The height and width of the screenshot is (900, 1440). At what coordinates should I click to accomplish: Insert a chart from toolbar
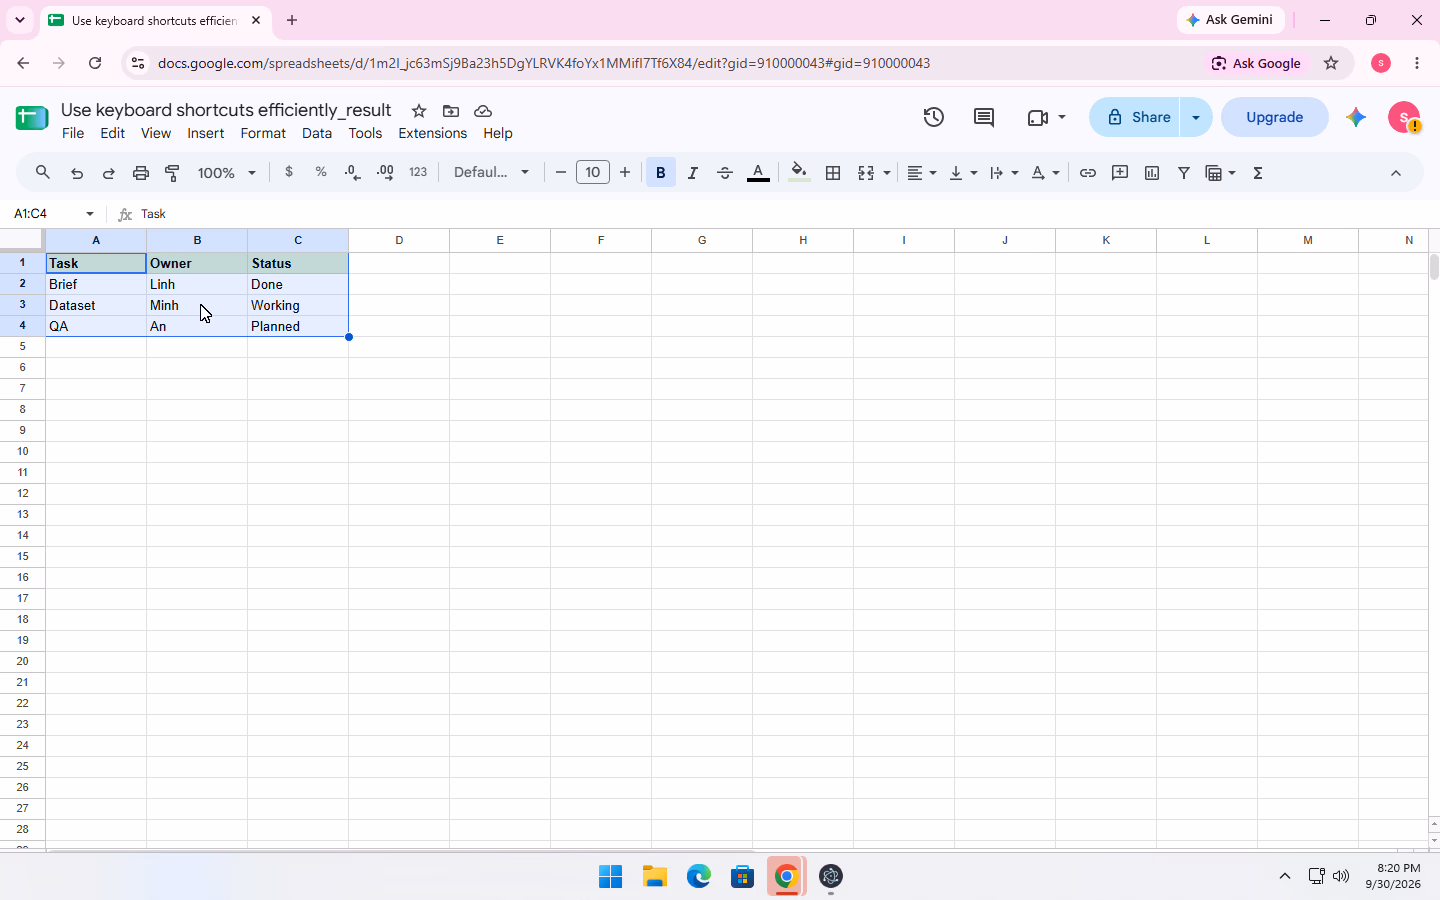(1152, 173)
